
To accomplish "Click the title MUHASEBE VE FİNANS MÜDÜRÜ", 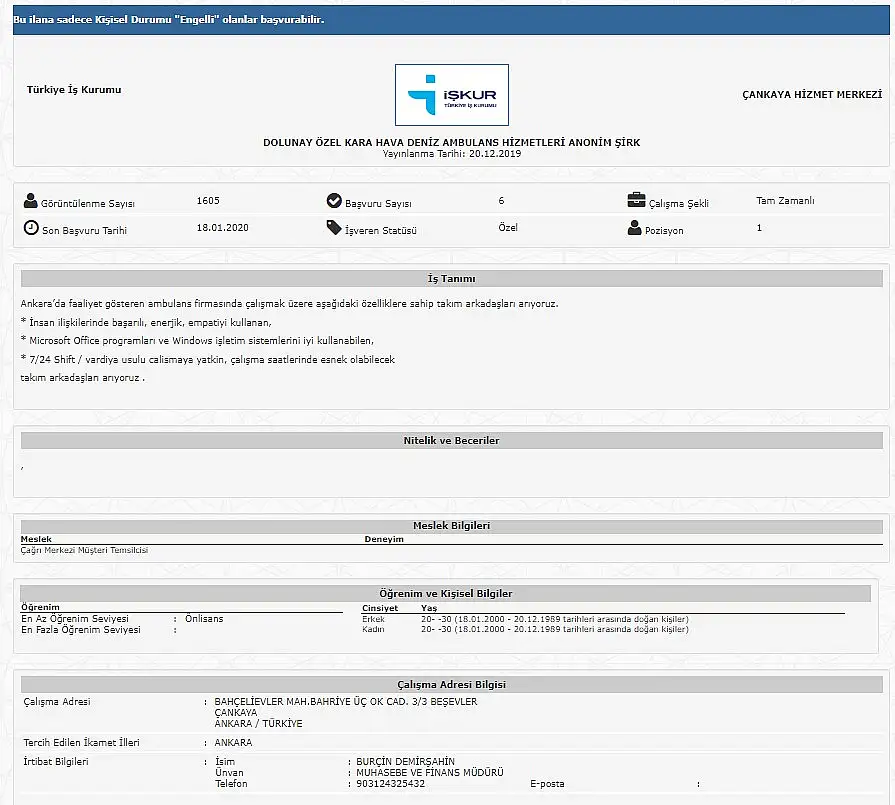I will [x=430, y=772].
